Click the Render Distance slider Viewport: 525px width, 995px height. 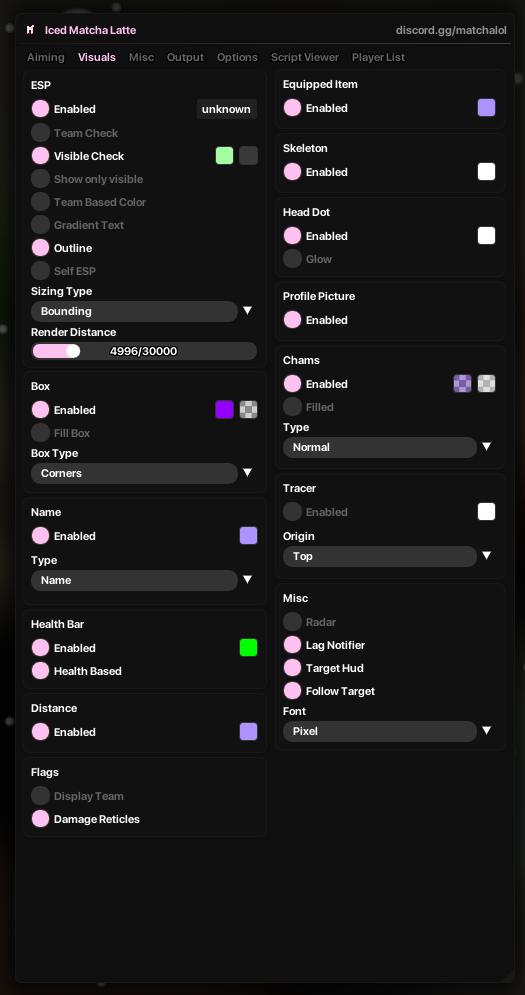144,351
